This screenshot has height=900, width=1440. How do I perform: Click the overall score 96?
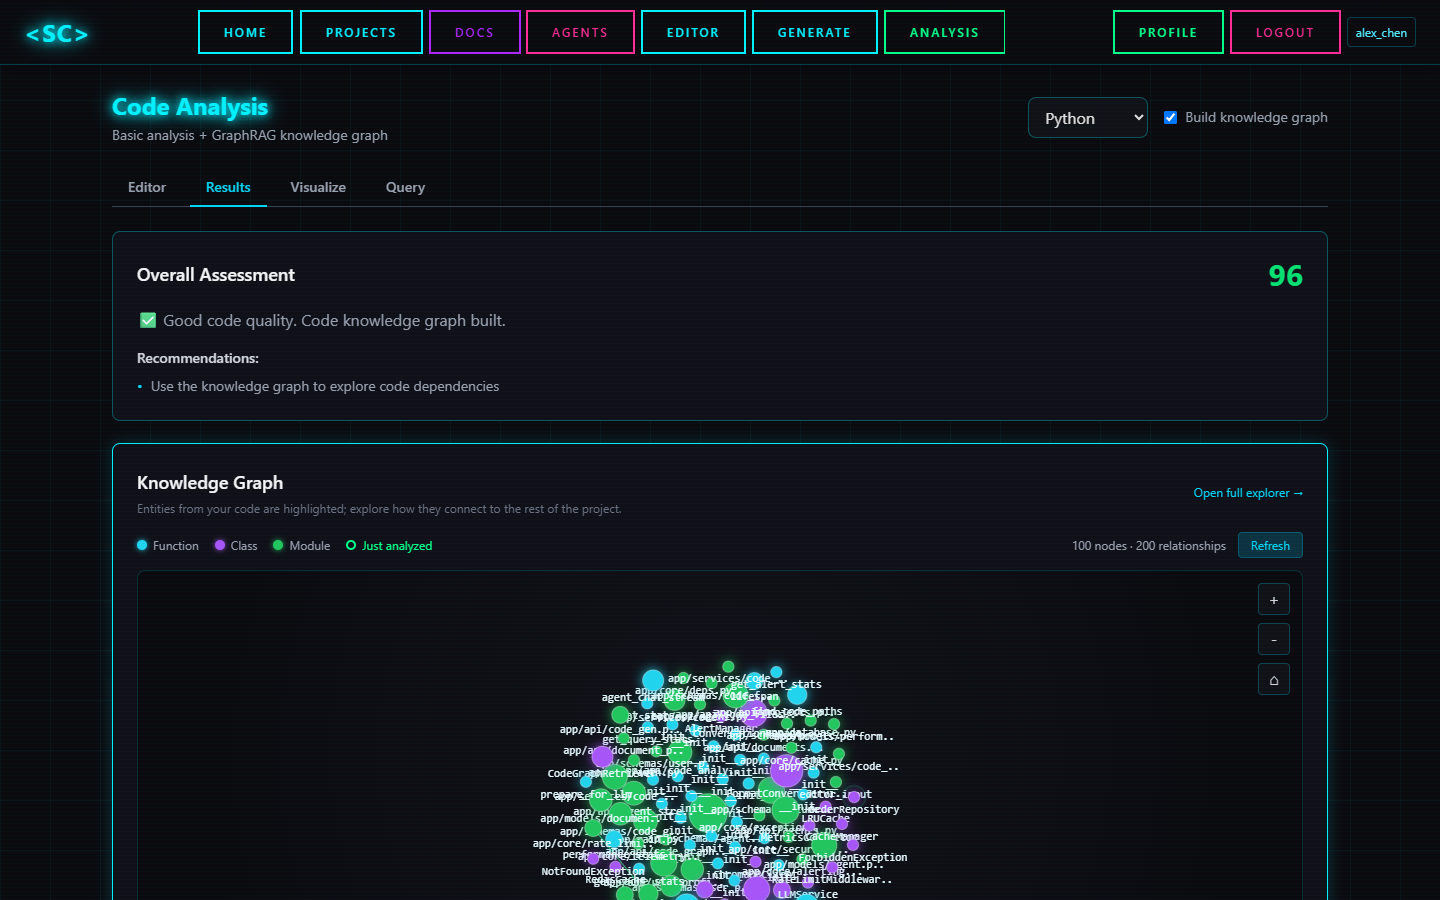click(1286, 276)
